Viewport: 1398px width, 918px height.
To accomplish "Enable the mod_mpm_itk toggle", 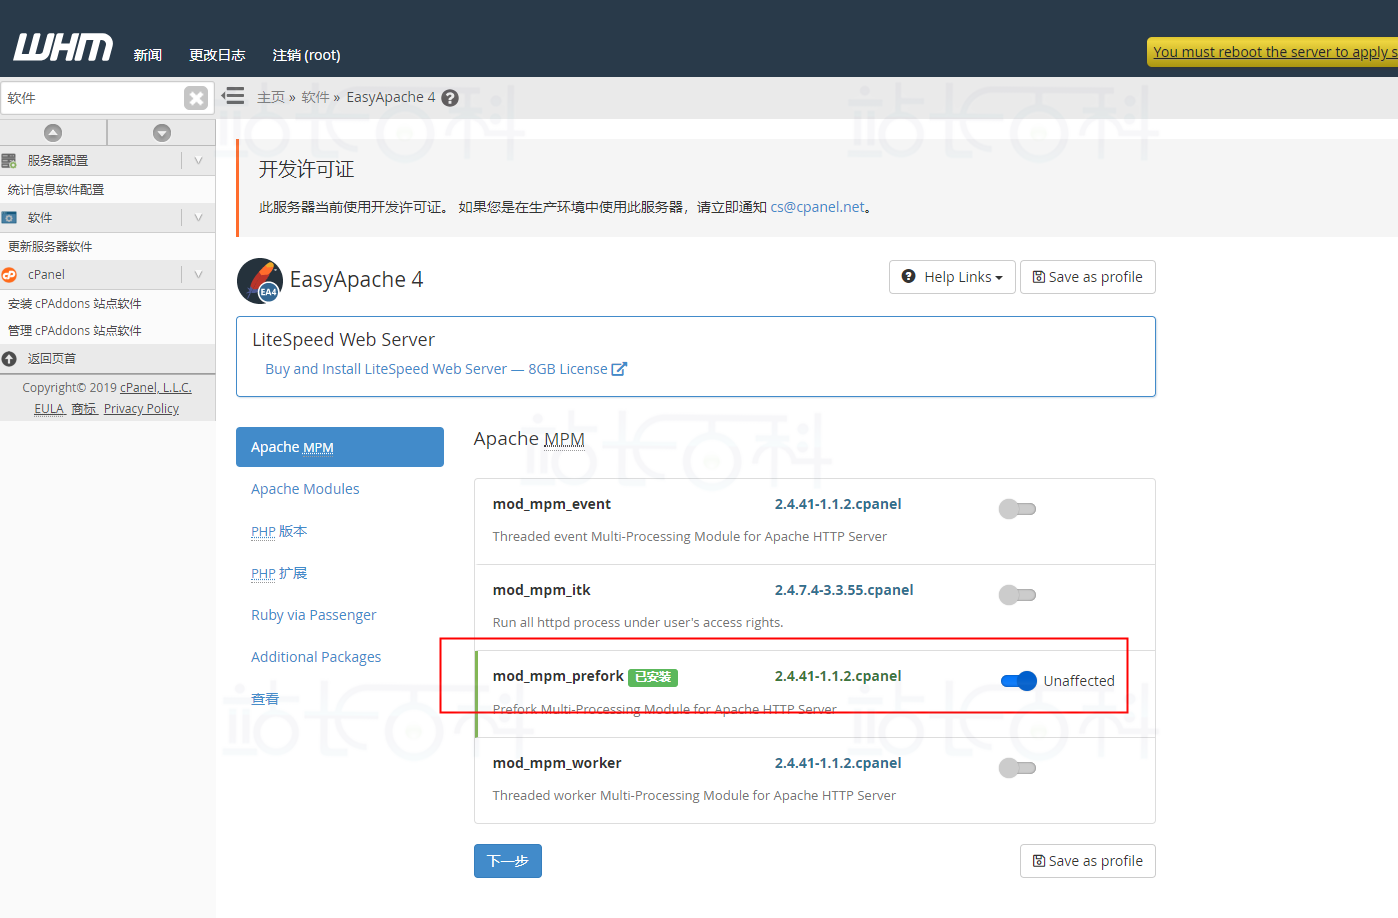I will tap(1017, 595).
